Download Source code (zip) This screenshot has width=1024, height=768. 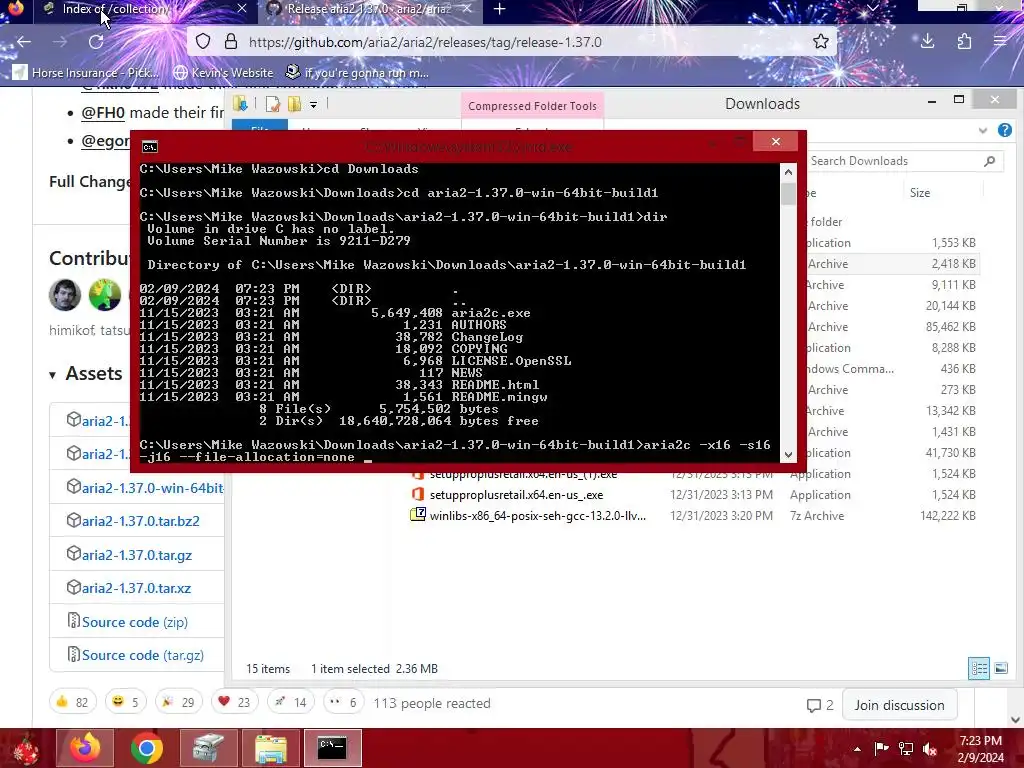point(135,622)
